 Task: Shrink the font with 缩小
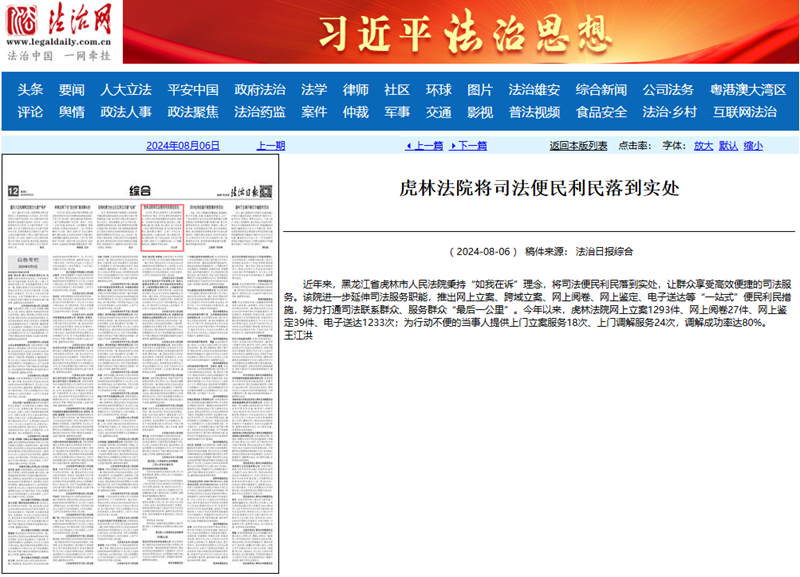click(753, 145)
